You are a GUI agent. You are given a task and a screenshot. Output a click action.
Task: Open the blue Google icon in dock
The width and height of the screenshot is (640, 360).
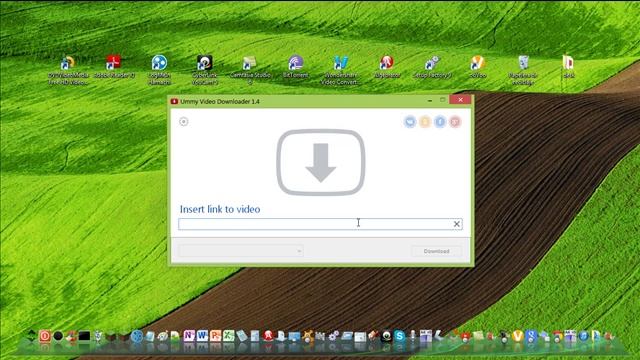531,336
